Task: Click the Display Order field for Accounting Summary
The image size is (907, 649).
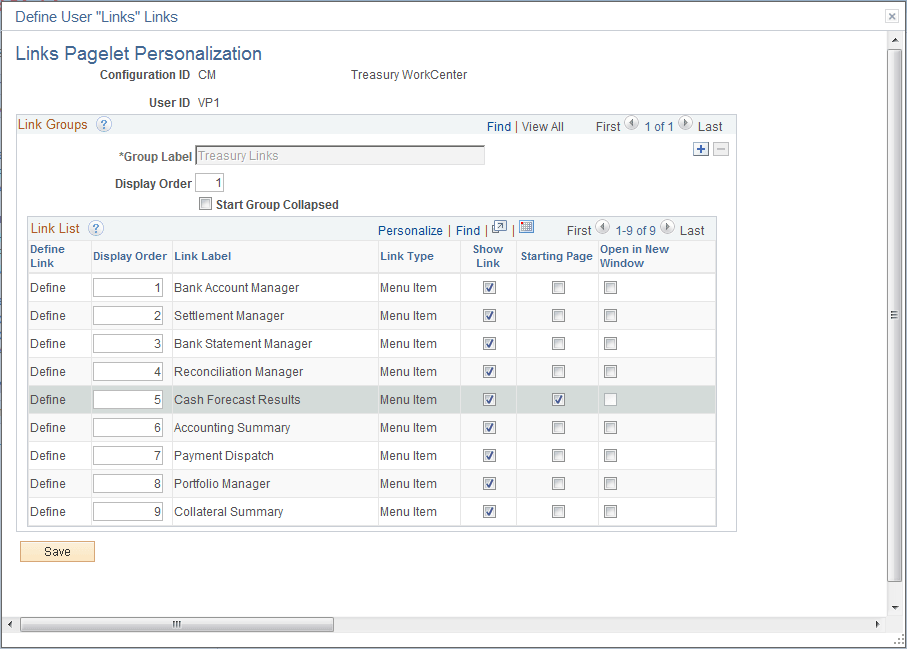Action: click(127, 427)
